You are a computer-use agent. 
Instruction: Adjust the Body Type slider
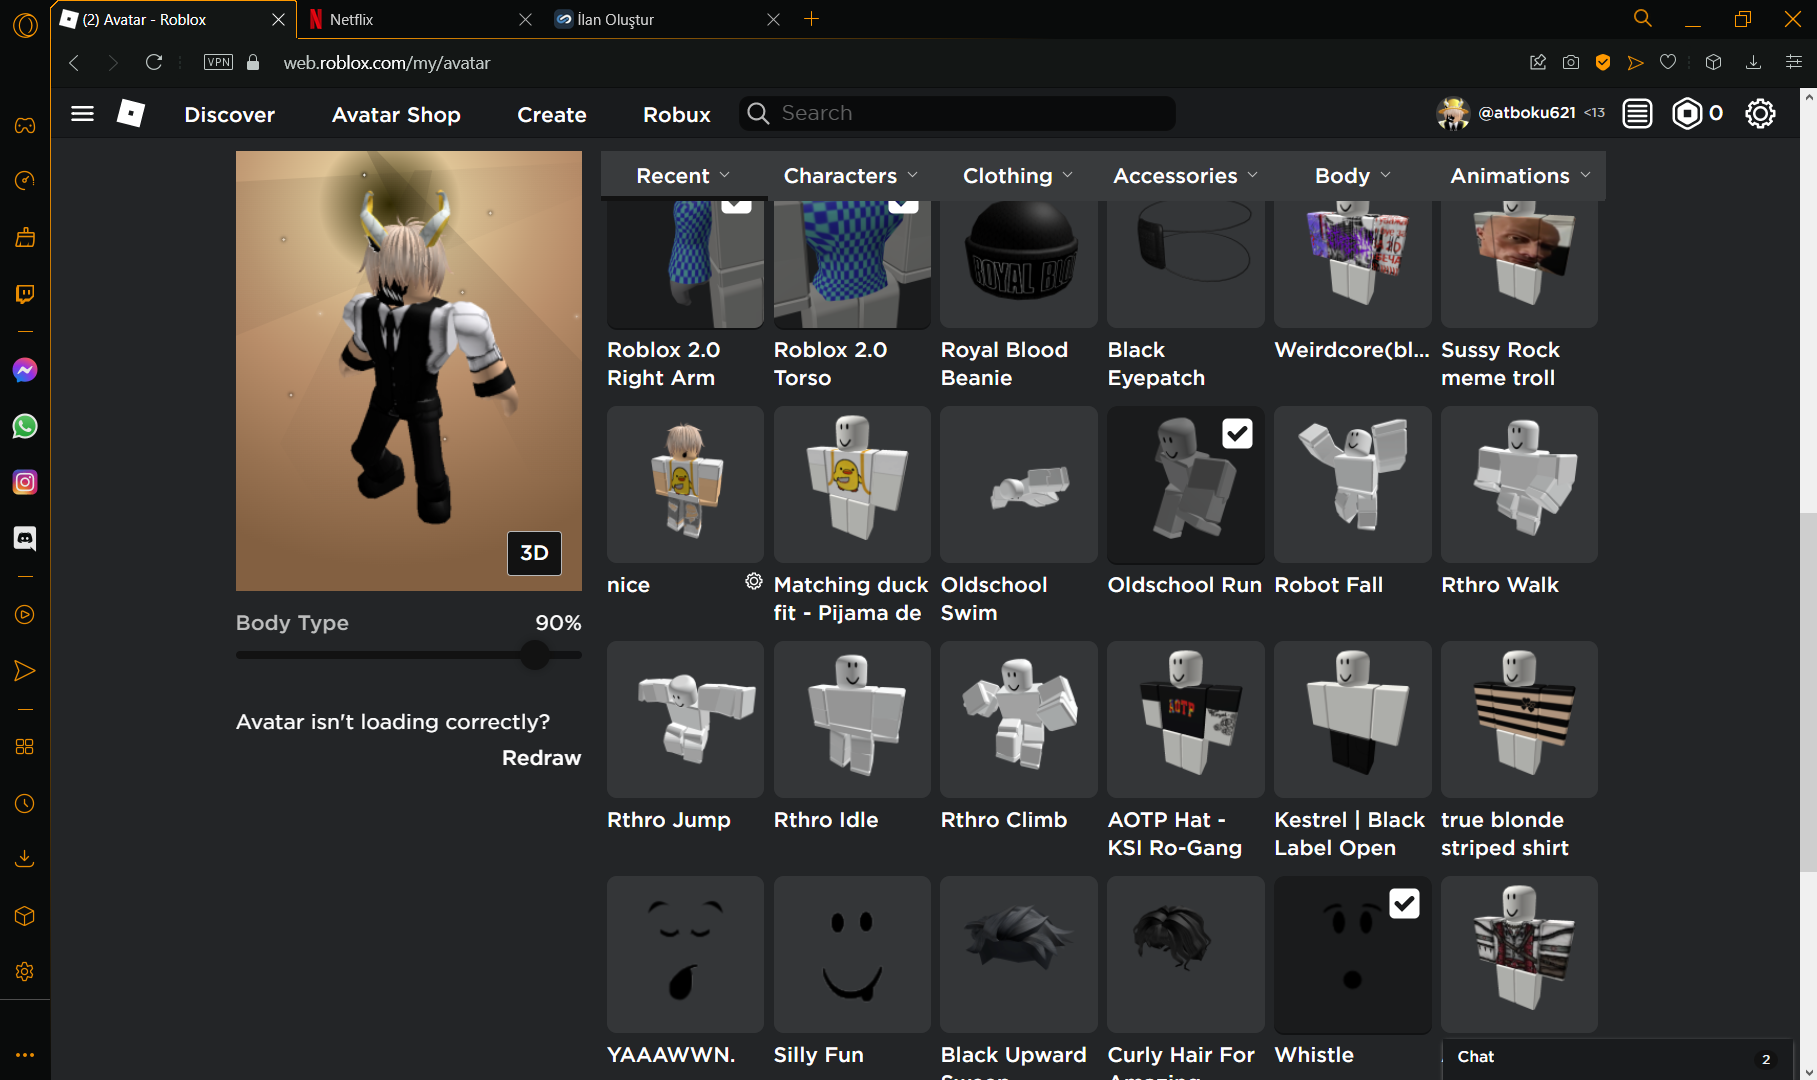[533, 655]
